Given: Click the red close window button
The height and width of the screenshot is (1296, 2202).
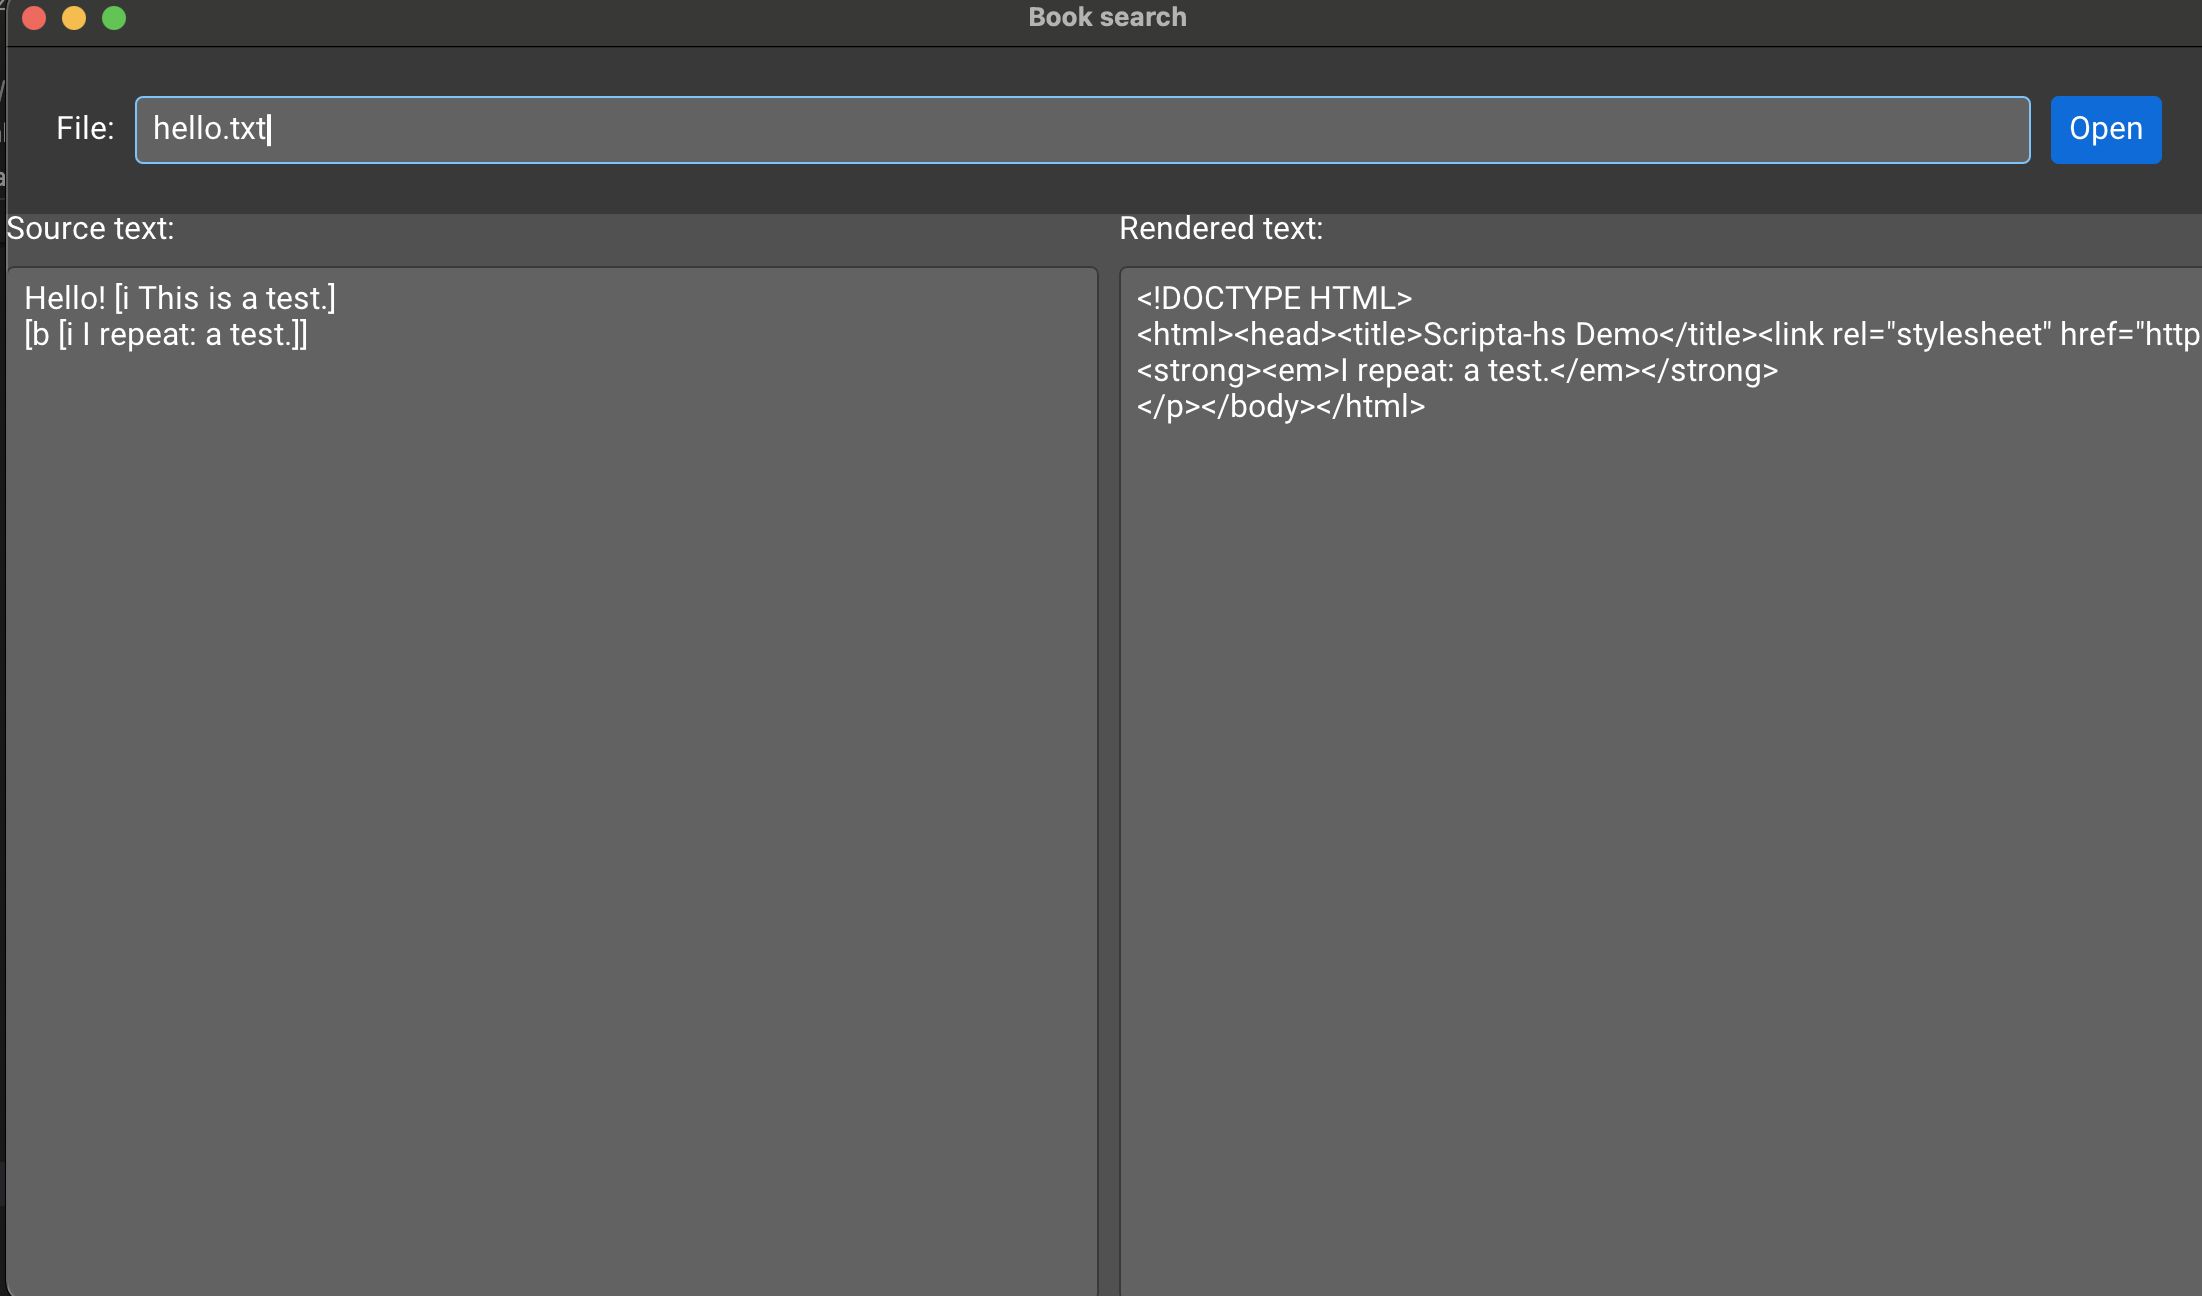Looking at the screenshot, I should point(34,18).
